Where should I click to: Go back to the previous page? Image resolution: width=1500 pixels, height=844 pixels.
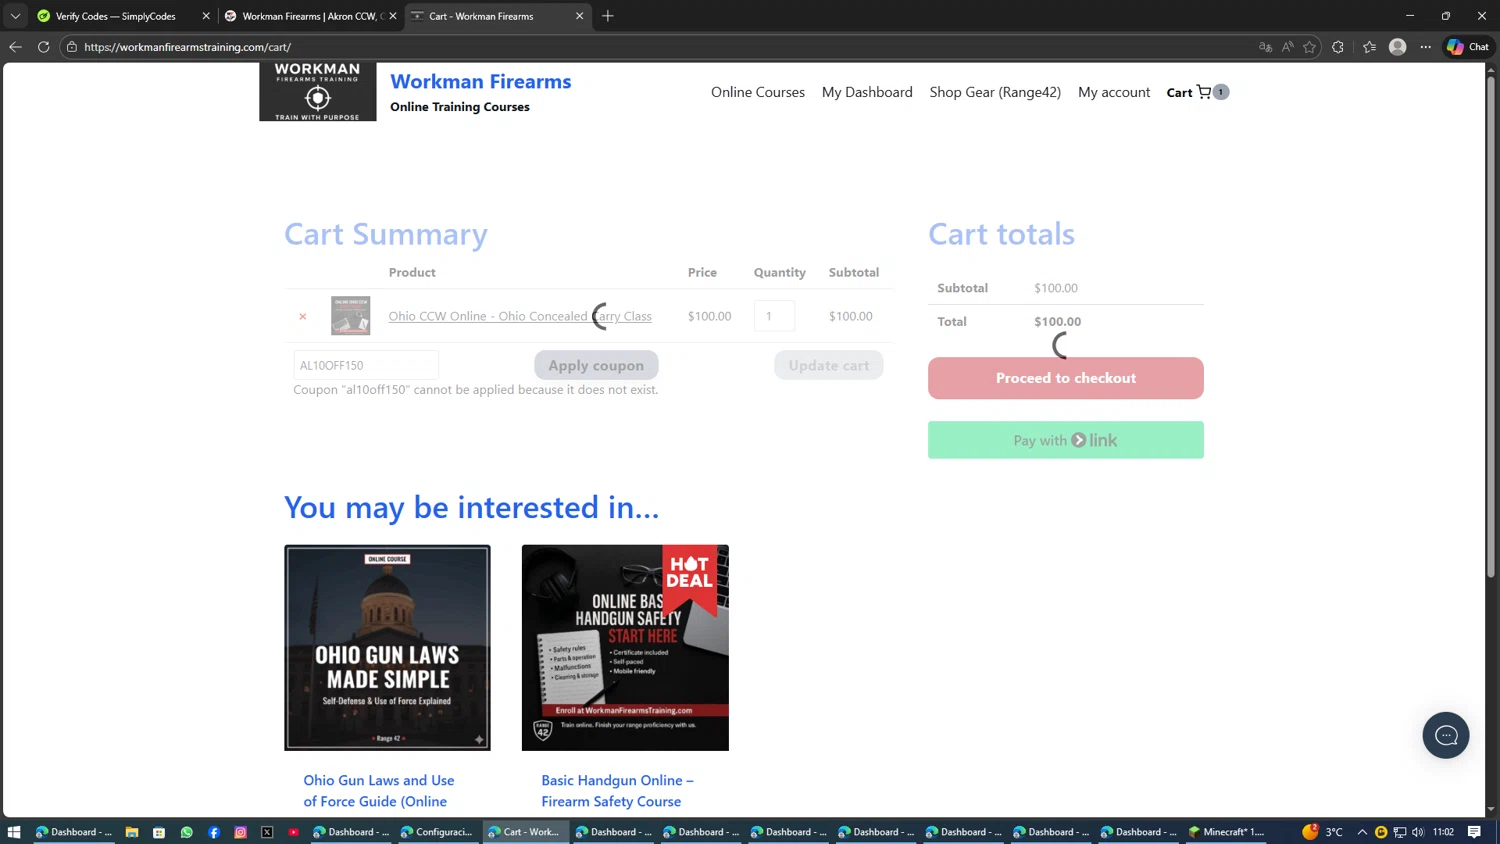(15, 47)
